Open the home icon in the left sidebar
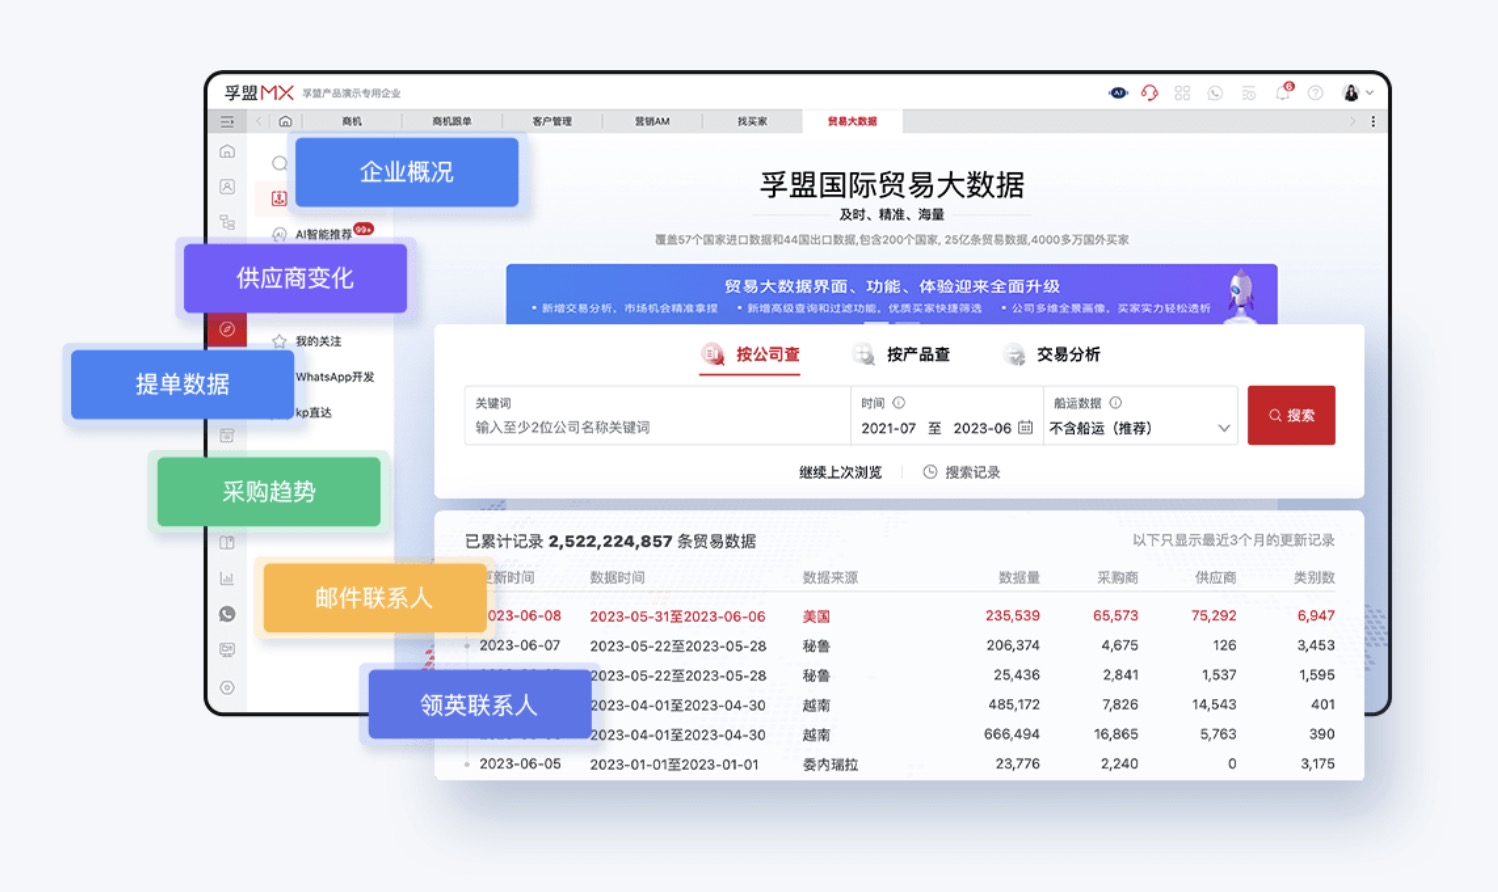This screenshot has width=1498, height=892. pos(227,151)
